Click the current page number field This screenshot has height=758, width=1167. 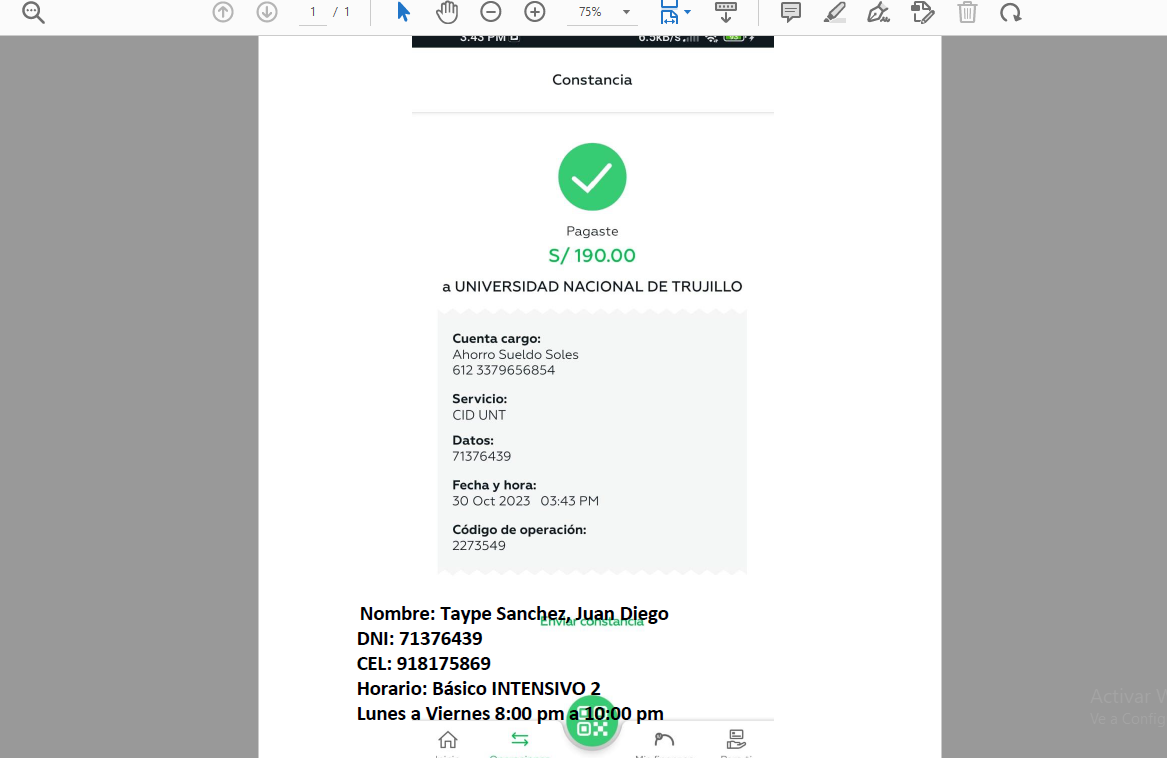(313, 12)
